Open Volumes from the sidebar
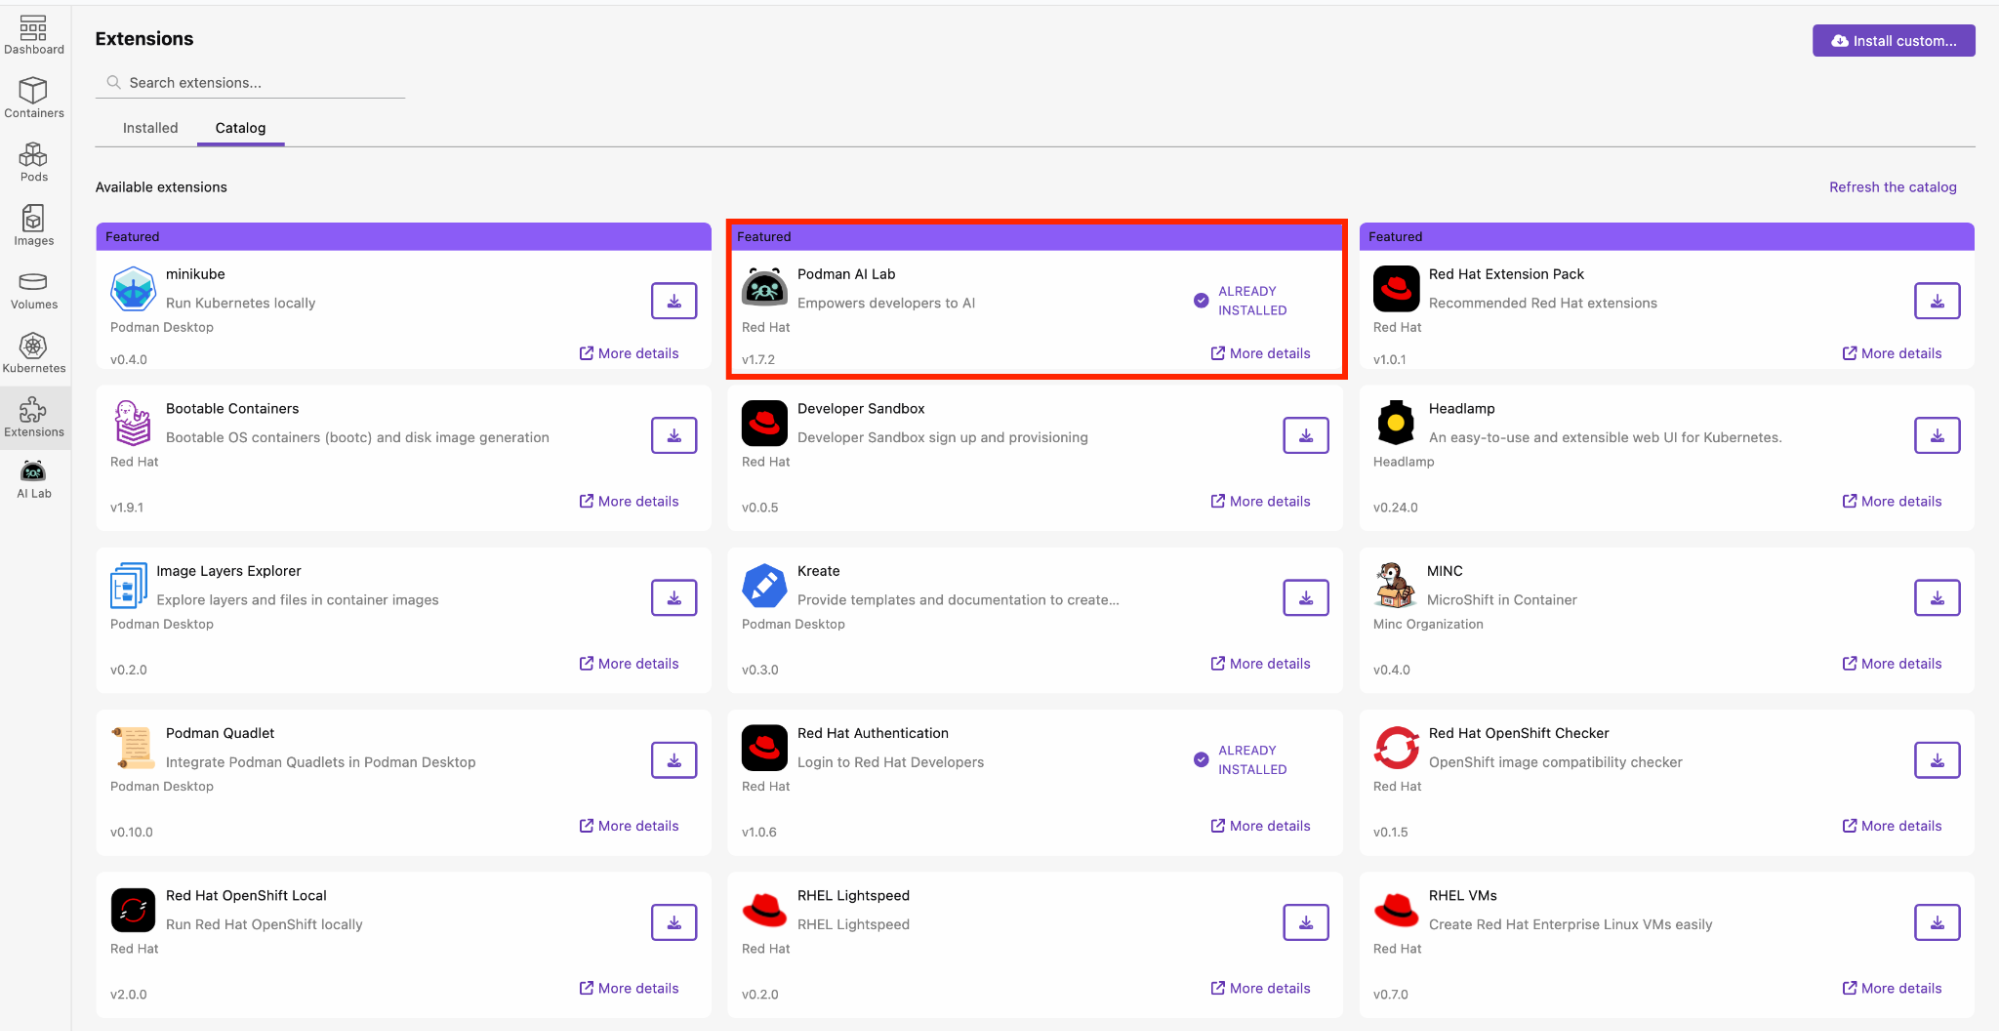This screenshot has height=1031, width=1999. (x=33, y=290)
